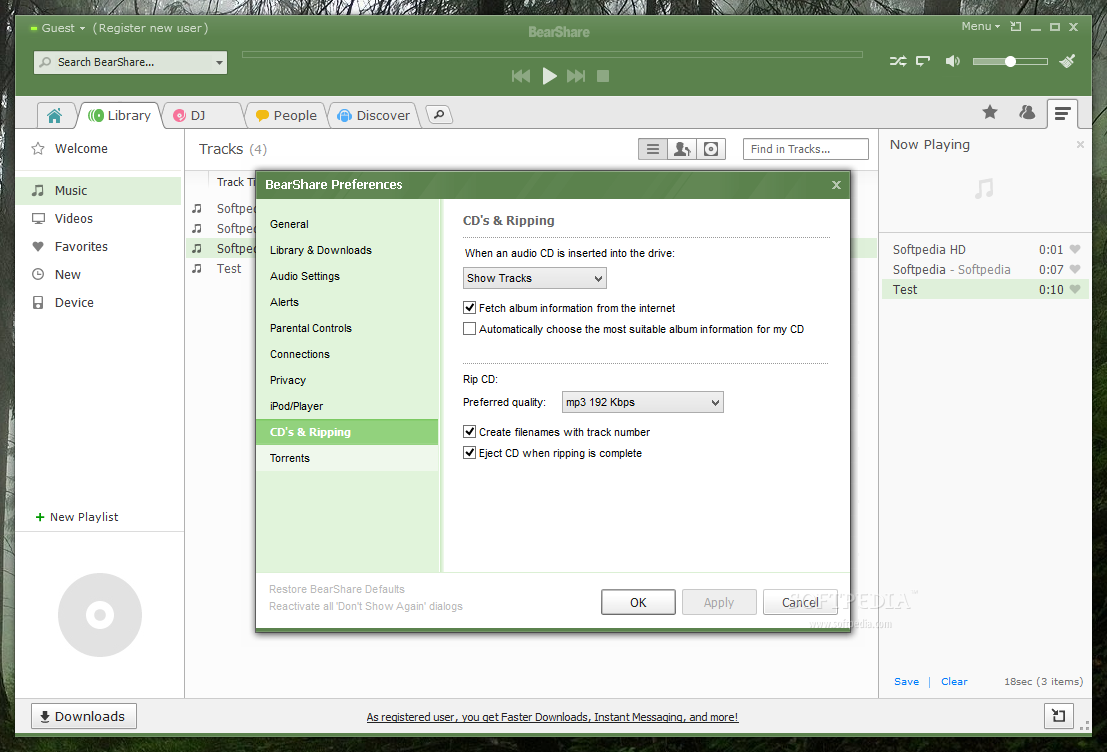Enable automatically choose suitable album information

469,329
